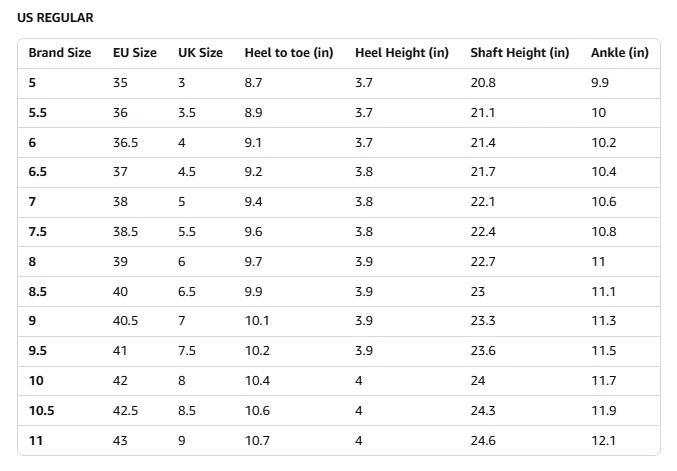Click the UK Size column header
The image size is (677, 471).
point(200,53)
